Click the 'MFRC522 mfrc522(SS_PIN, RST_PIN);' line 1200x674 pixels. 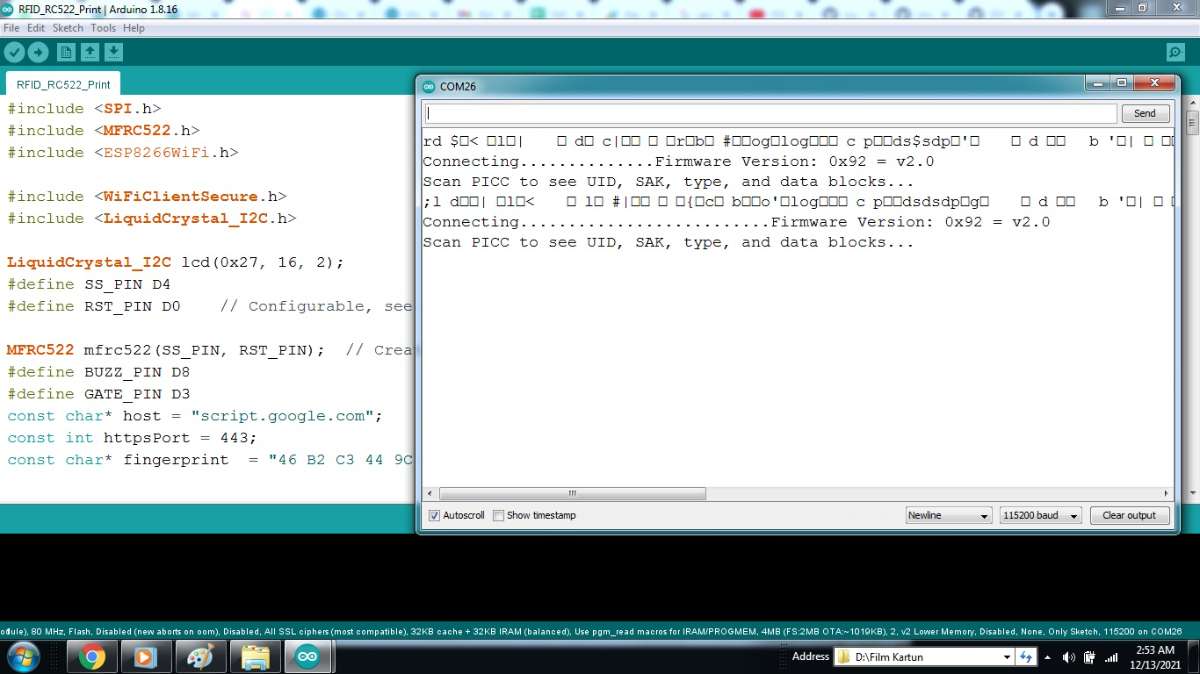pos(166,350)
